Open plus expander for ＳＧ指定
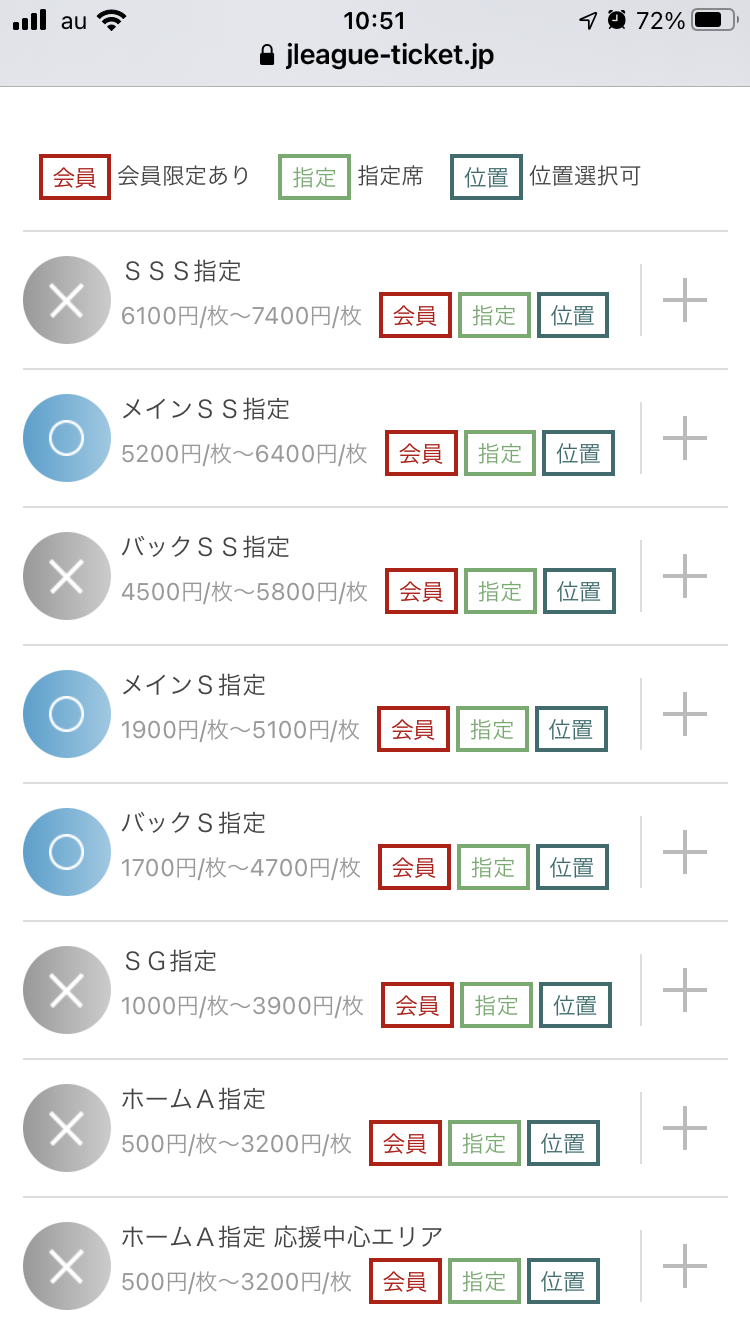750x1334 pixels. click(x=685, y=990)
